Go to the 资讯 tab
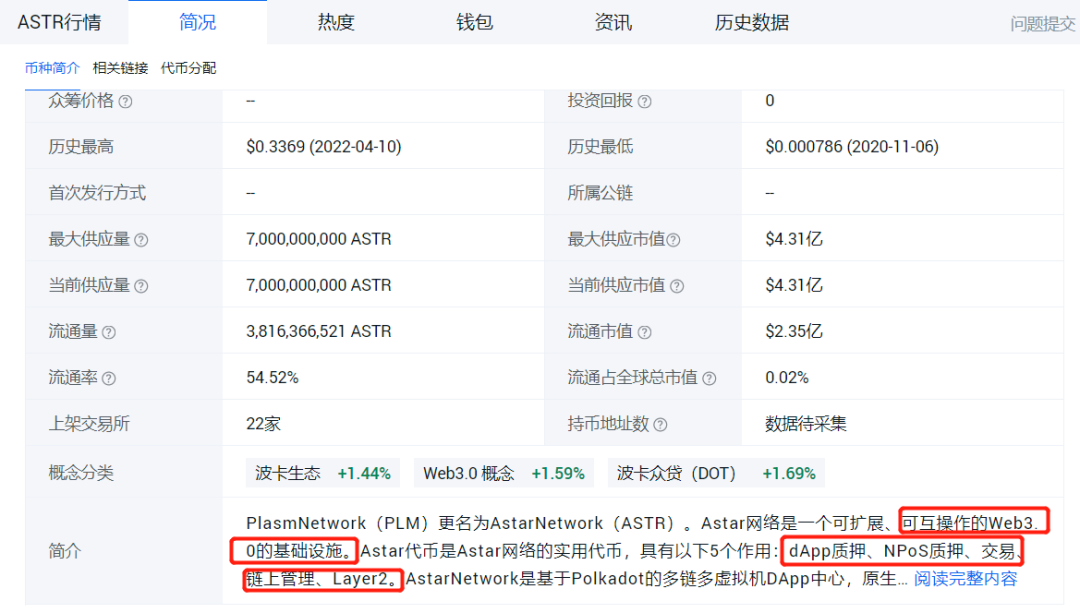The image size is (1080, 613). pyautogui.click(x=613, y=22)
